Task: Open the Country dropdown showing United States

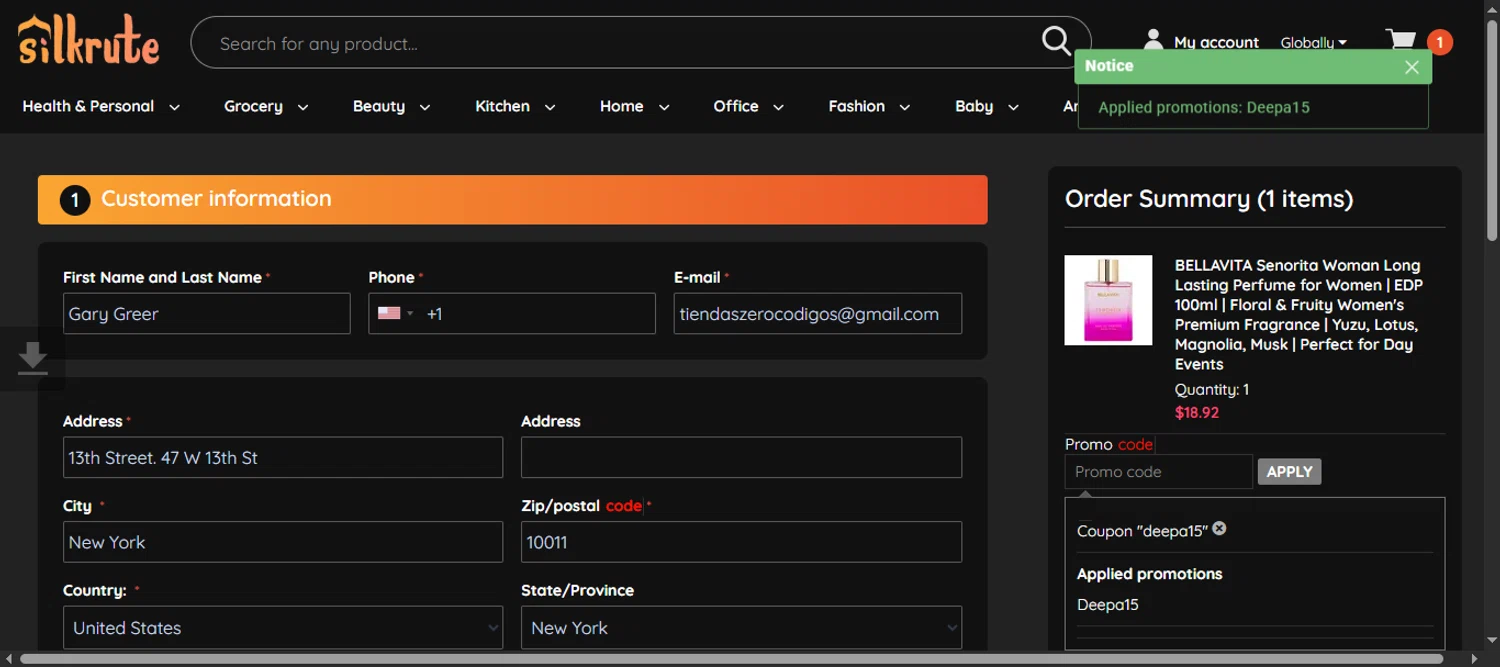Action: pos(283,628)
